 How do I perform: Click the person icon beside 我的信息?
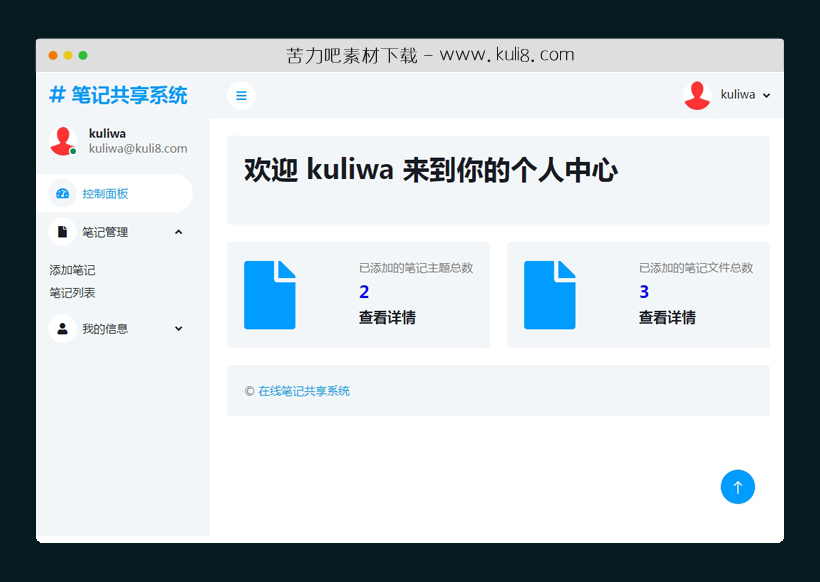tap(62, 328)
